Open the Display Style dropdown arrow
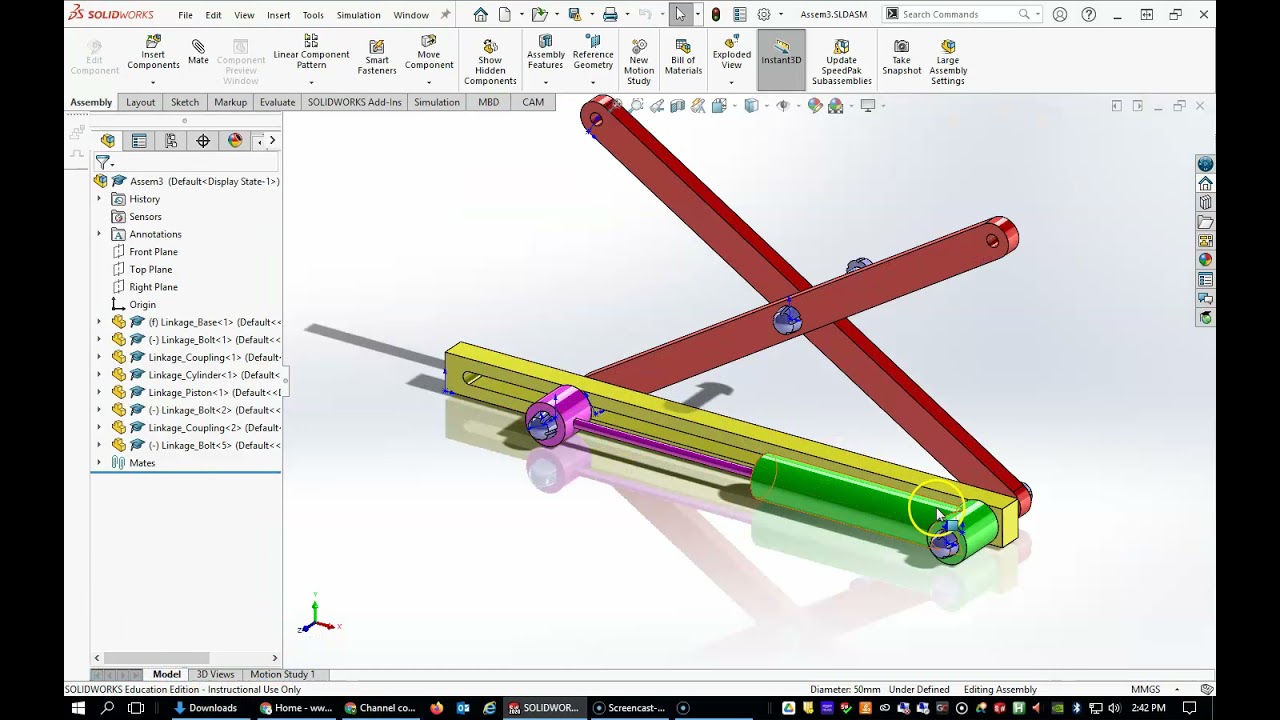The height and width of the screenshot is (720, 1280). point(765,106)
